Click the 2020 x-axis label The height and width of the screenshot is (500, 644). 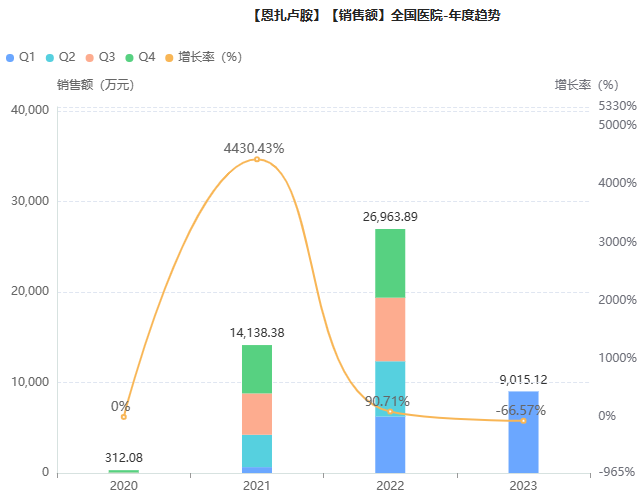pyautogui.click(x=124, y=485)
